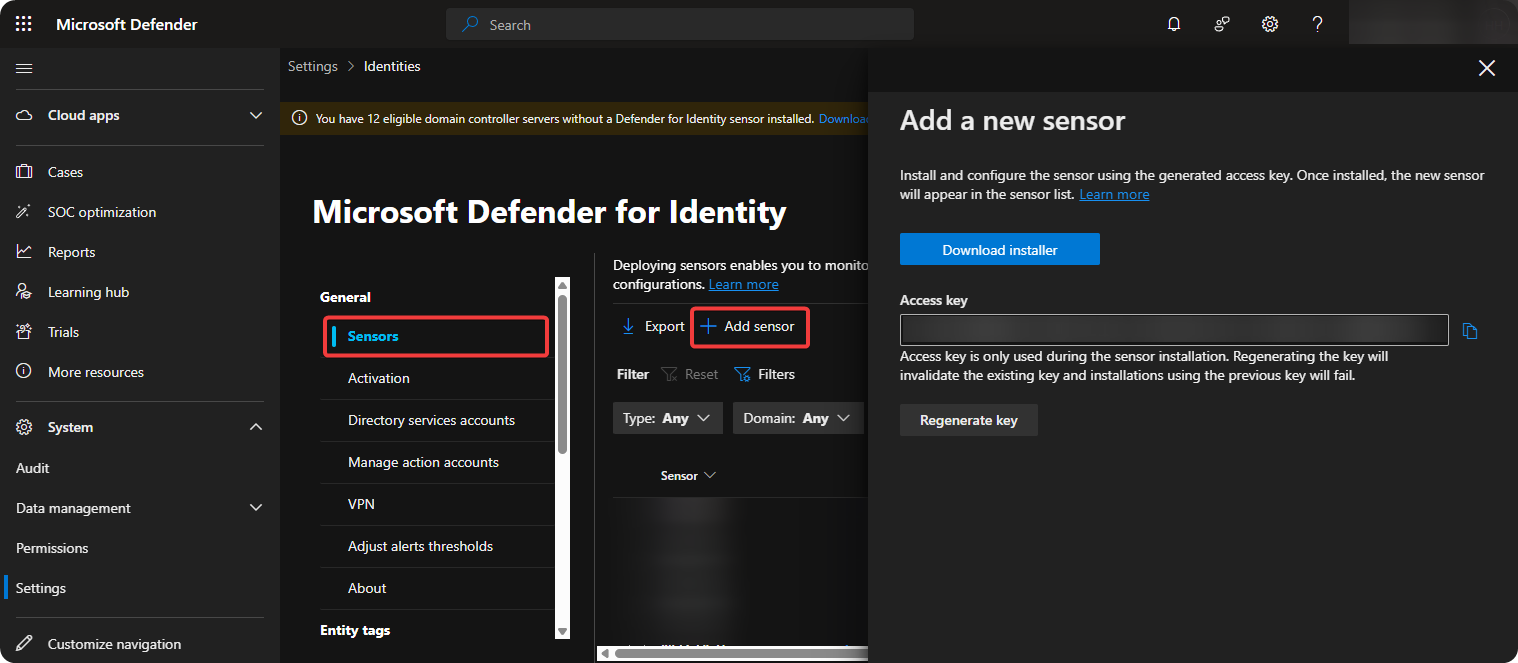Copy the access key with copy icon
1518x663 pixels.
1470,331
